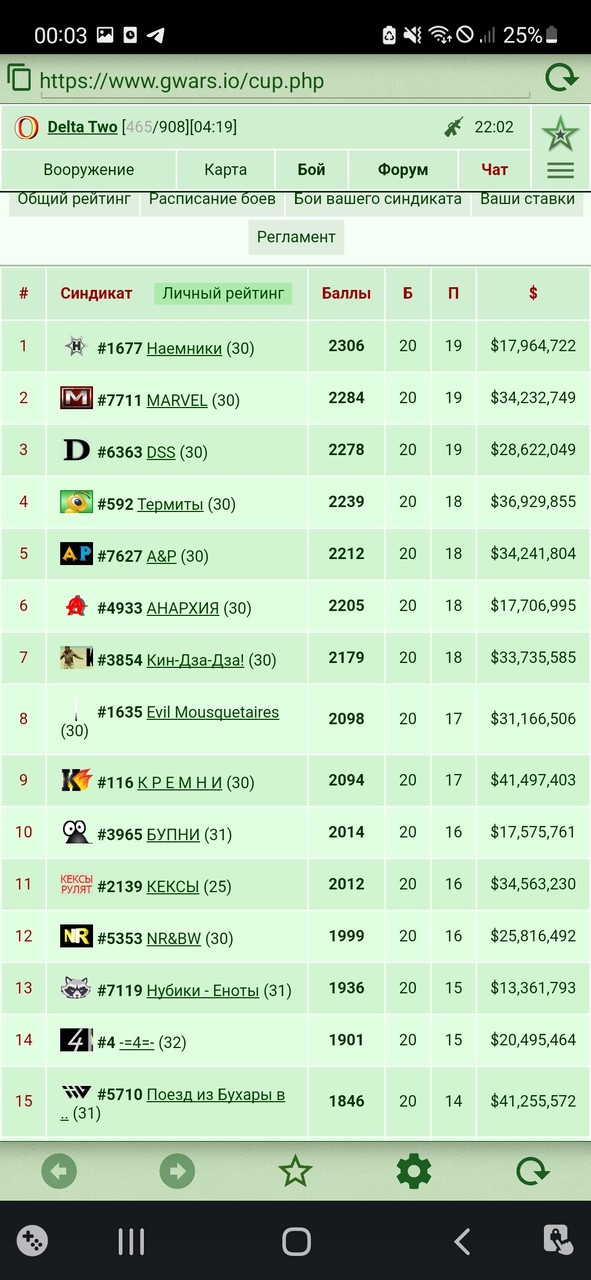Viewport: 591px width, 1280px height.
Task: Open the Delta Two profile link
Action: click(x=82, y=127)
